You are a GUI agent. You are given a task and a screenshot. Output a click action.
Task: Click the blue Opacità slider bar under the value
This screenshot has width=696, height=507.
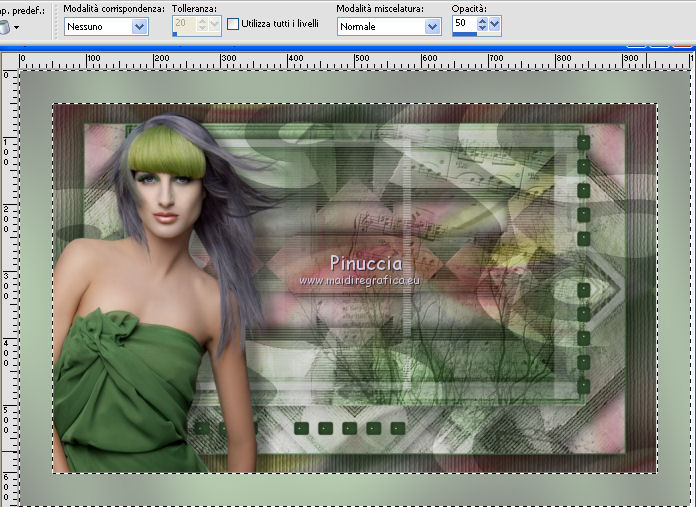pos(465,33)
